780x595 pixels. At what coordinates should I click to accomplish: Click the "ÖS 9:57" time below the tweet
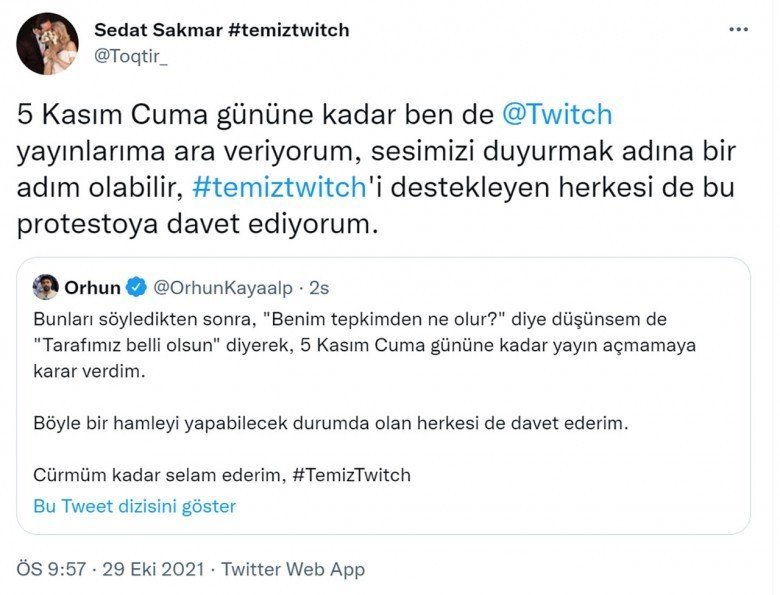click(x=51, y=570)
